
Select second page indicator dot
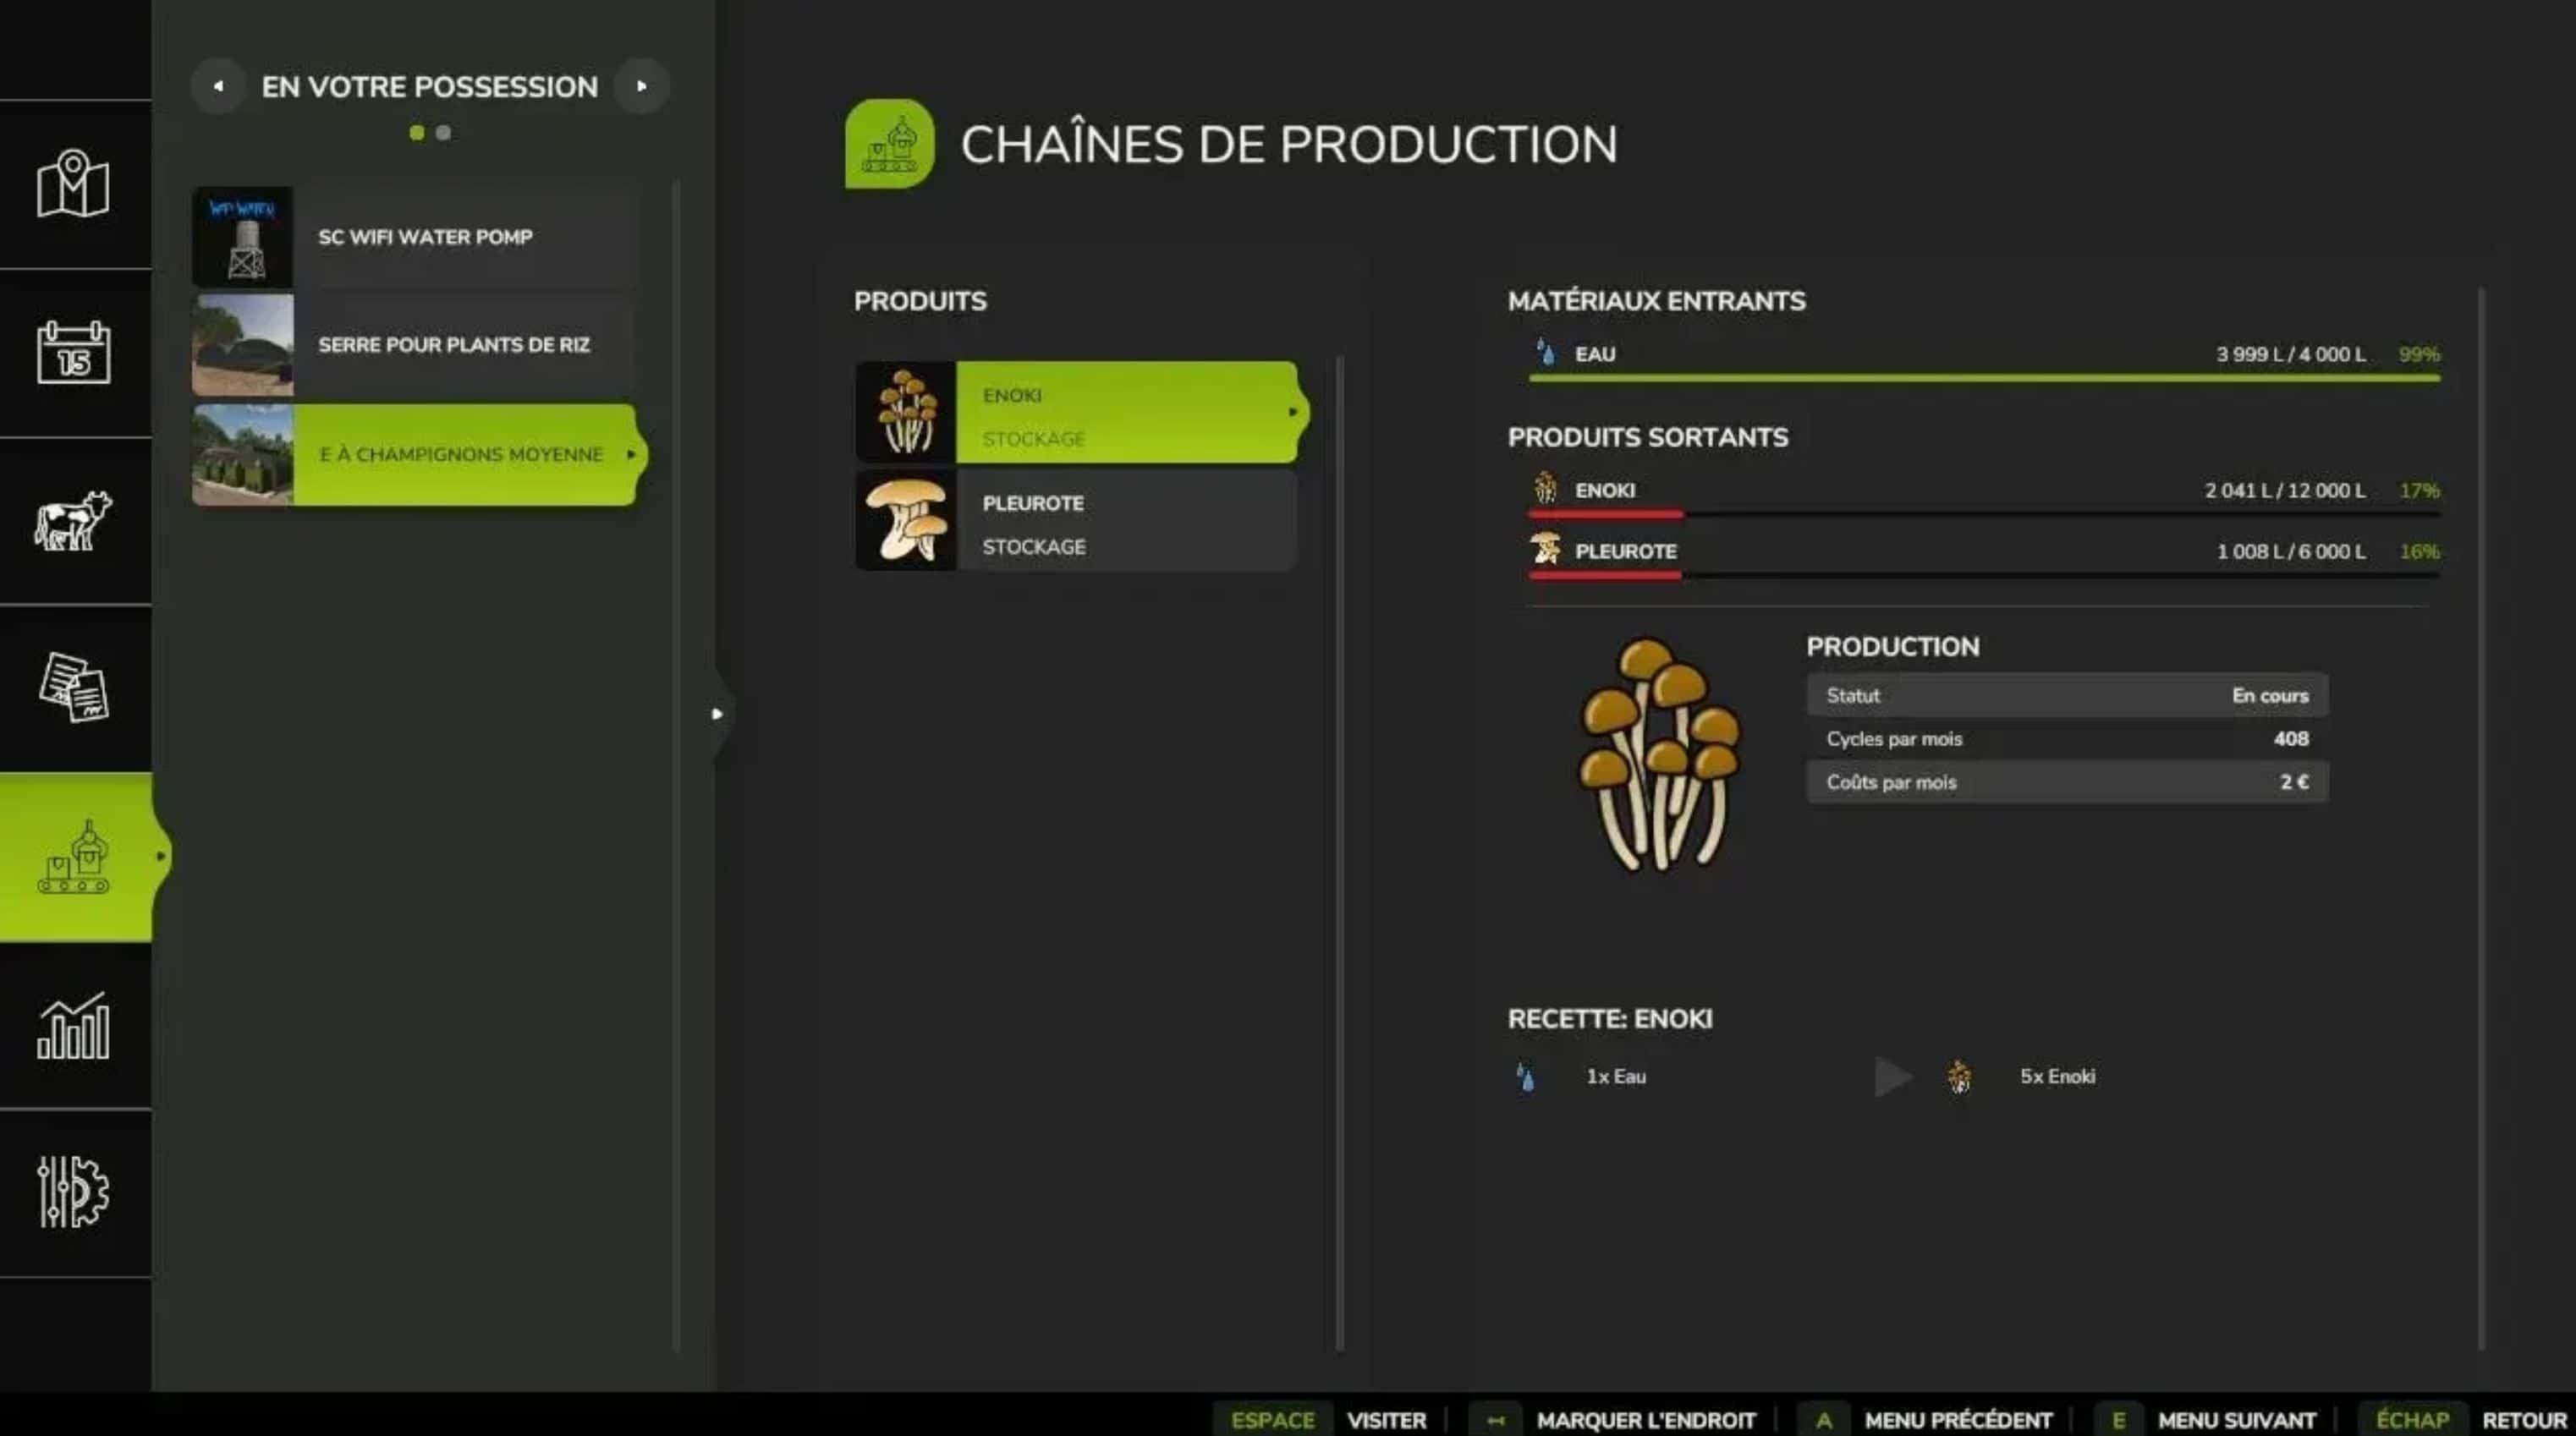click(x=443, y=133)
